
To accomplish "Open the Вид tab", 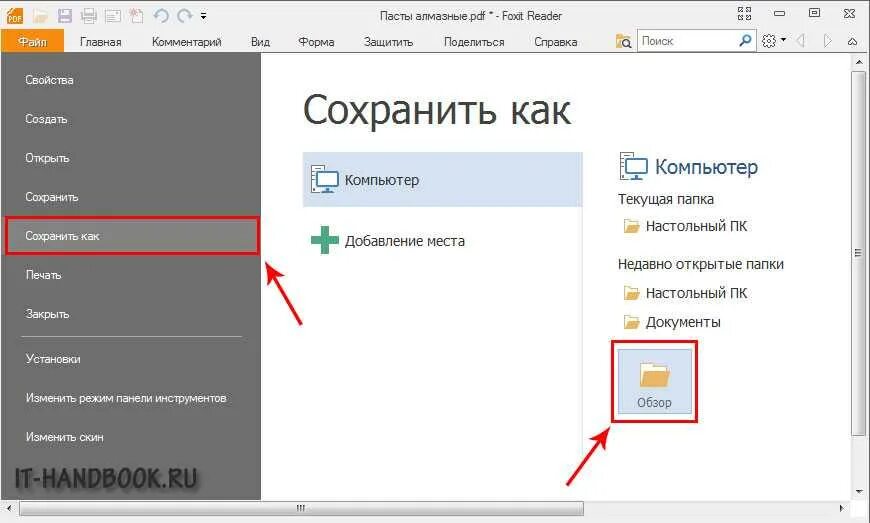I will (x=260, y=42).
